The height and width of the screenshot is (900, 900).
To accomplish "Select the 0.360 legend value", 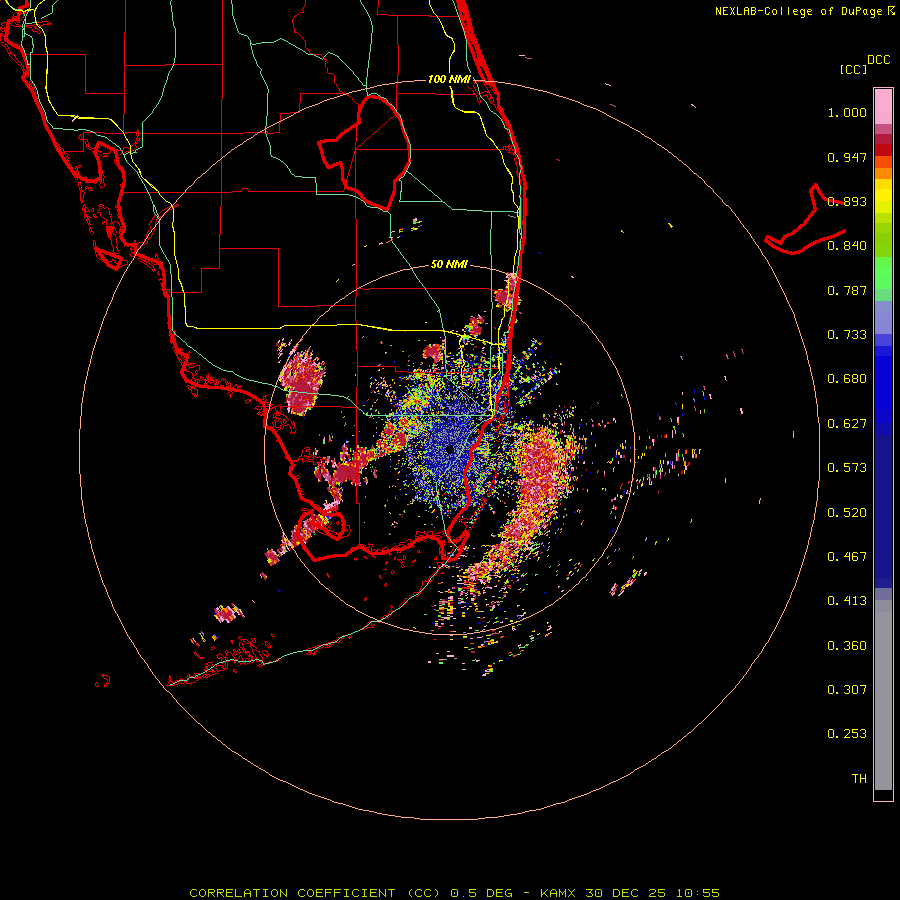I will [847, 646].
